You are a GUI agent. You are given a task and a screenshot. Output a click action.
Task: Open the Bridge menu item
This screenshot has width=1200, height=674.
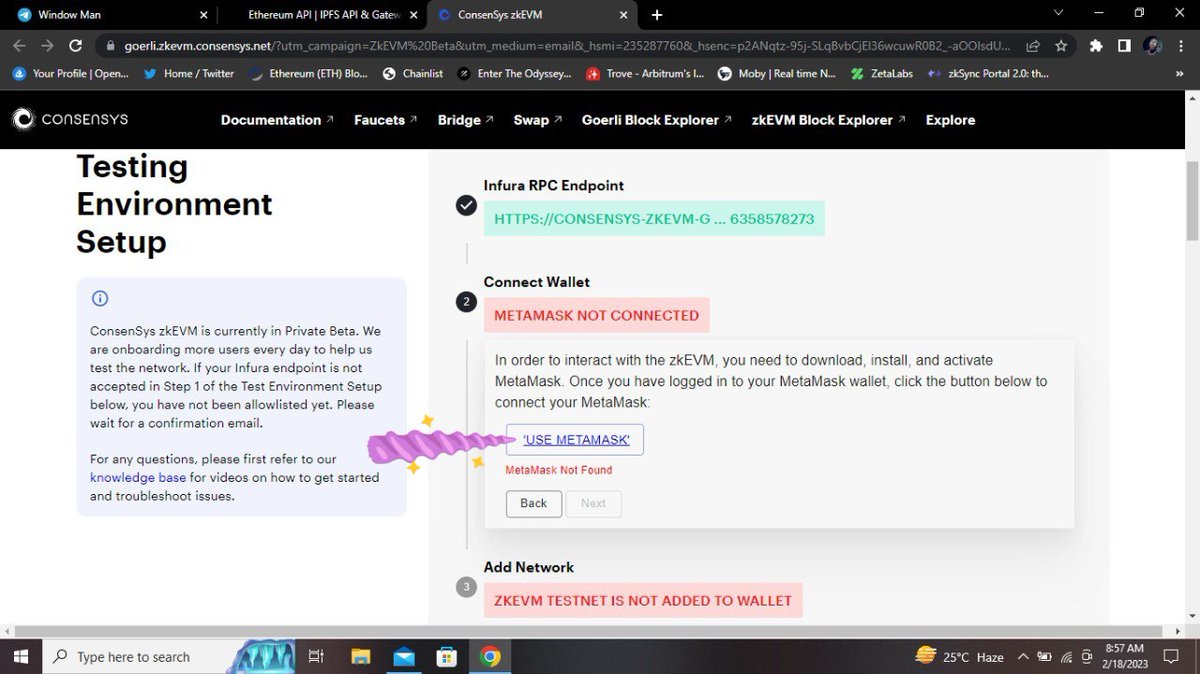[460, 119]
